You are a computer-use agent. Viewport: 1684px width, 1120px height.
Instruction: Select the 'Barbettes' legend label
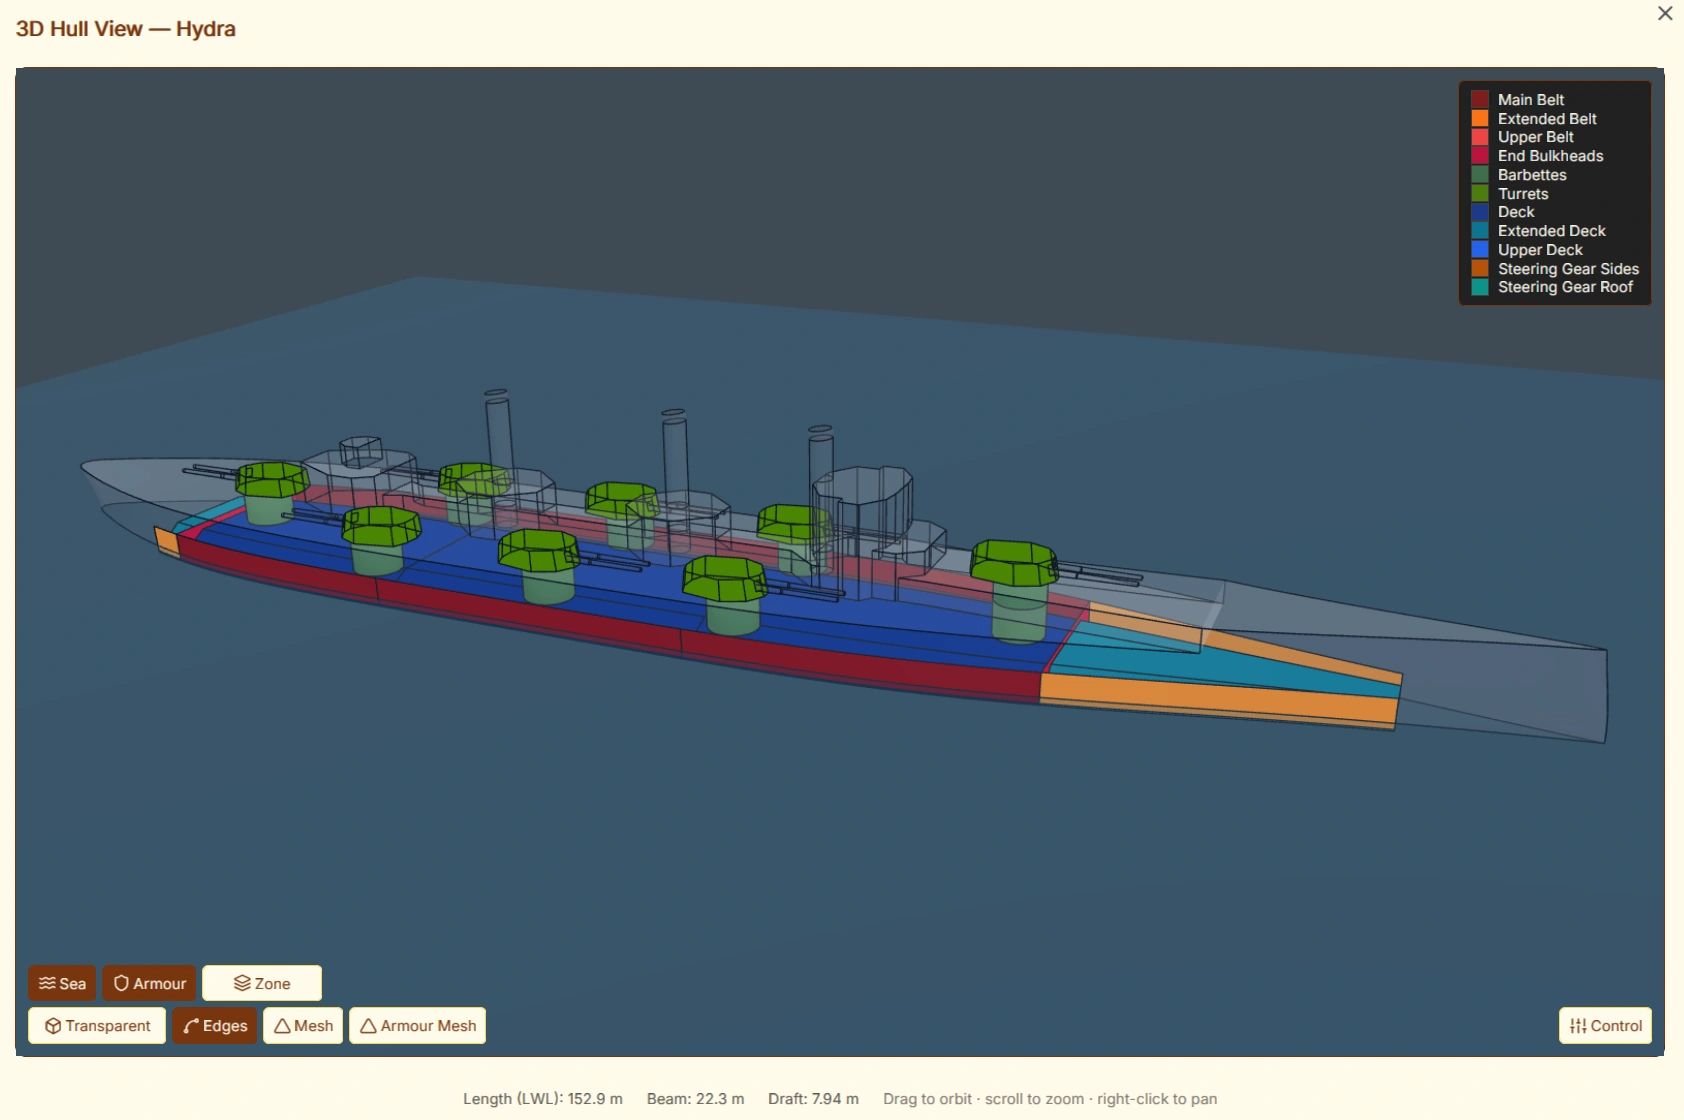[1532, 175]
